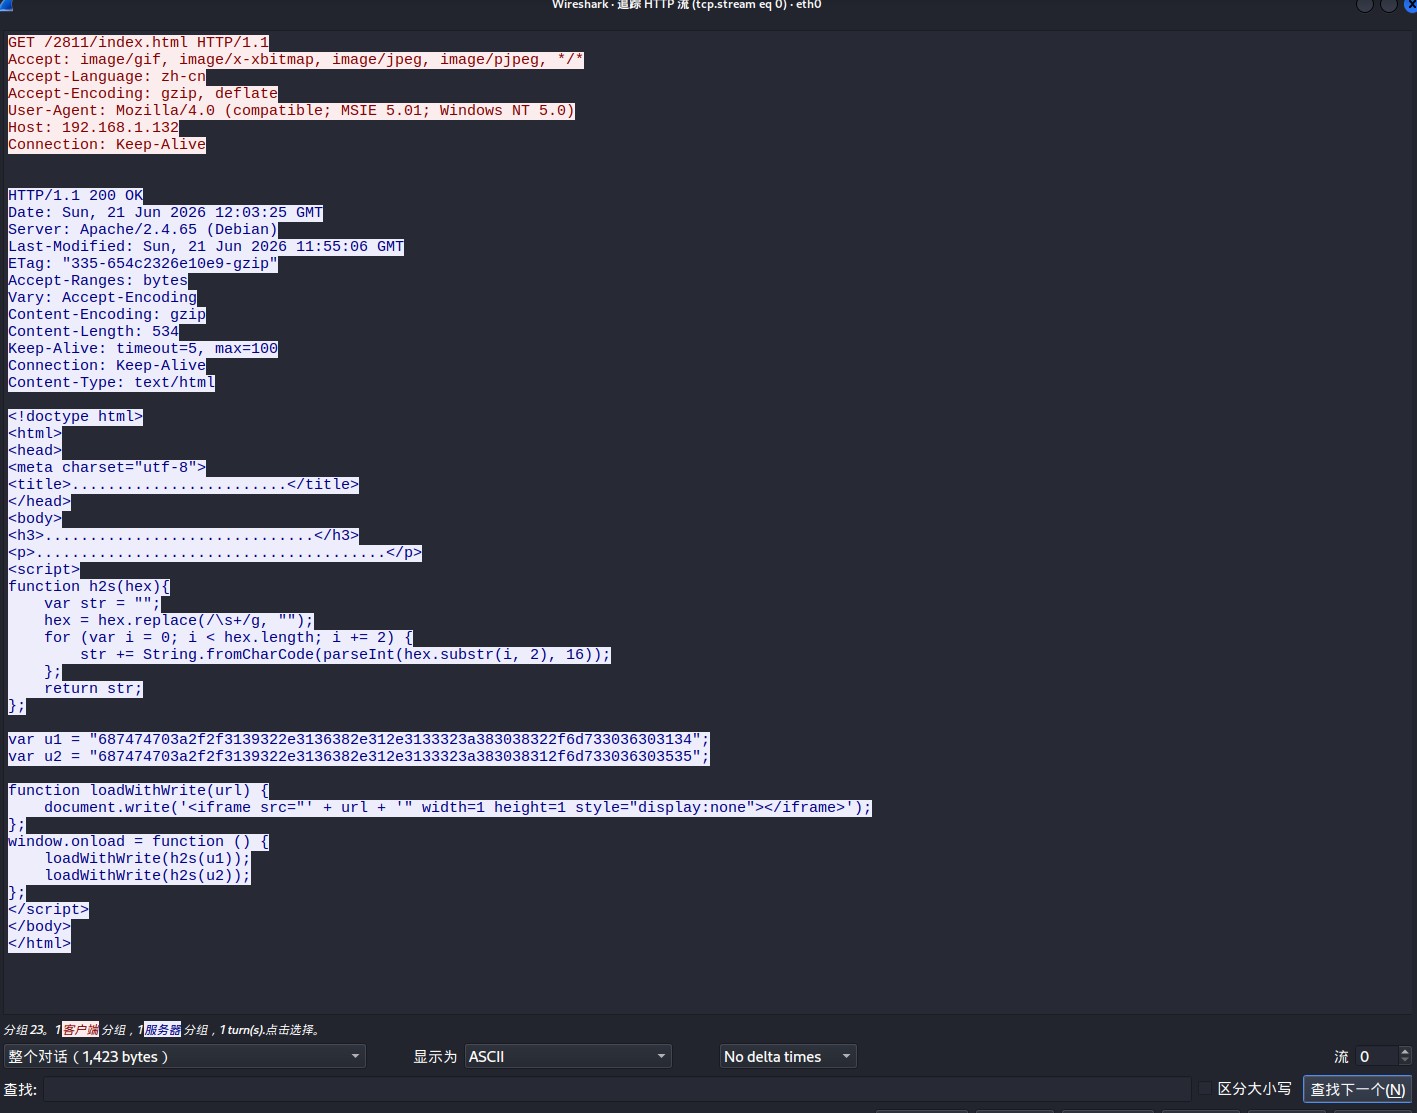This screenshot has width=1417, height=1113.
Task: Click the blue 服务器 label in status text
Action: coord(162,1030)
